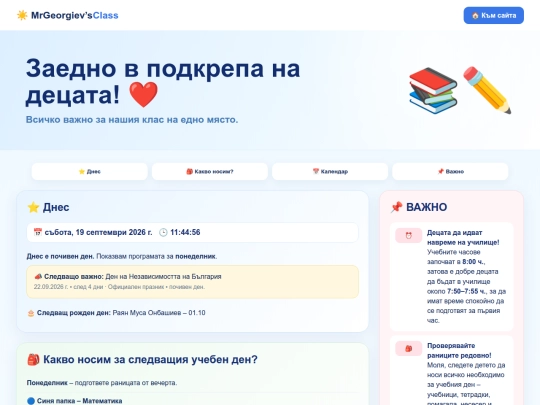This screenshot has width=540, height=405.
Task: Click the pushpin icon beside ВАЖНО
Action: click(x=396, y=207)
